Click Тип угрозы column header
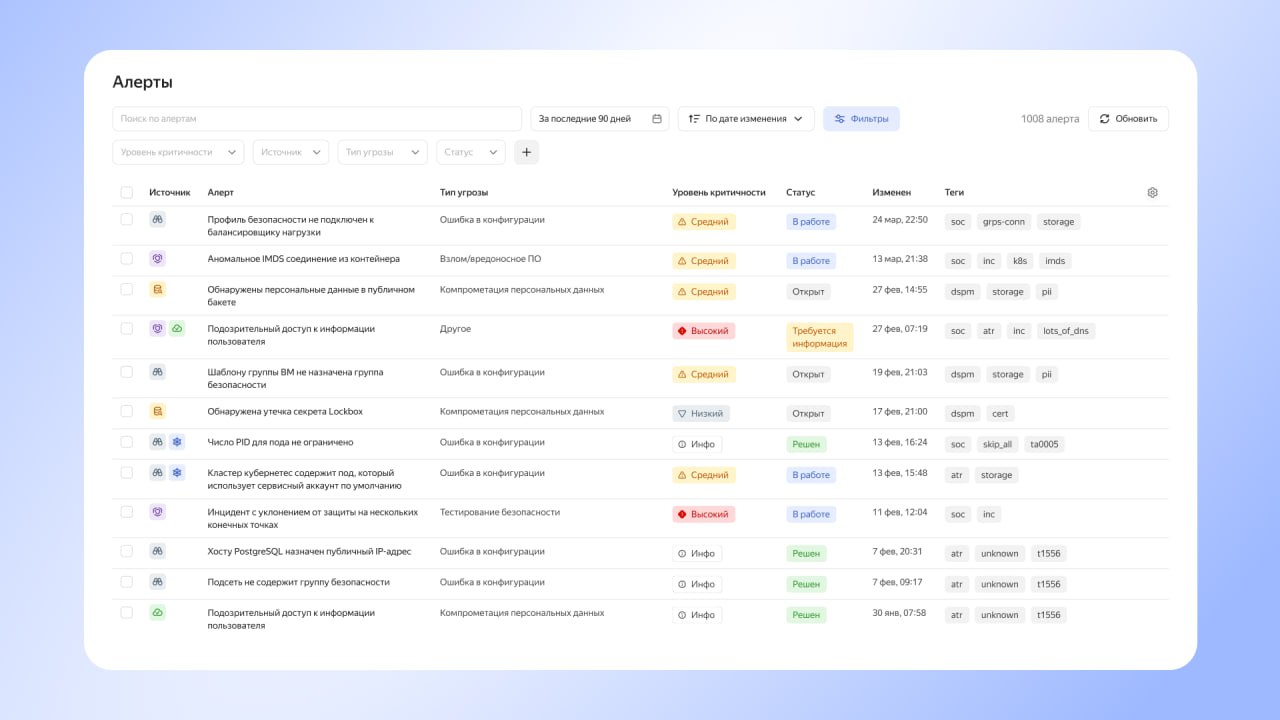This screenshot has height=720, width=1280. pos(464,192)
